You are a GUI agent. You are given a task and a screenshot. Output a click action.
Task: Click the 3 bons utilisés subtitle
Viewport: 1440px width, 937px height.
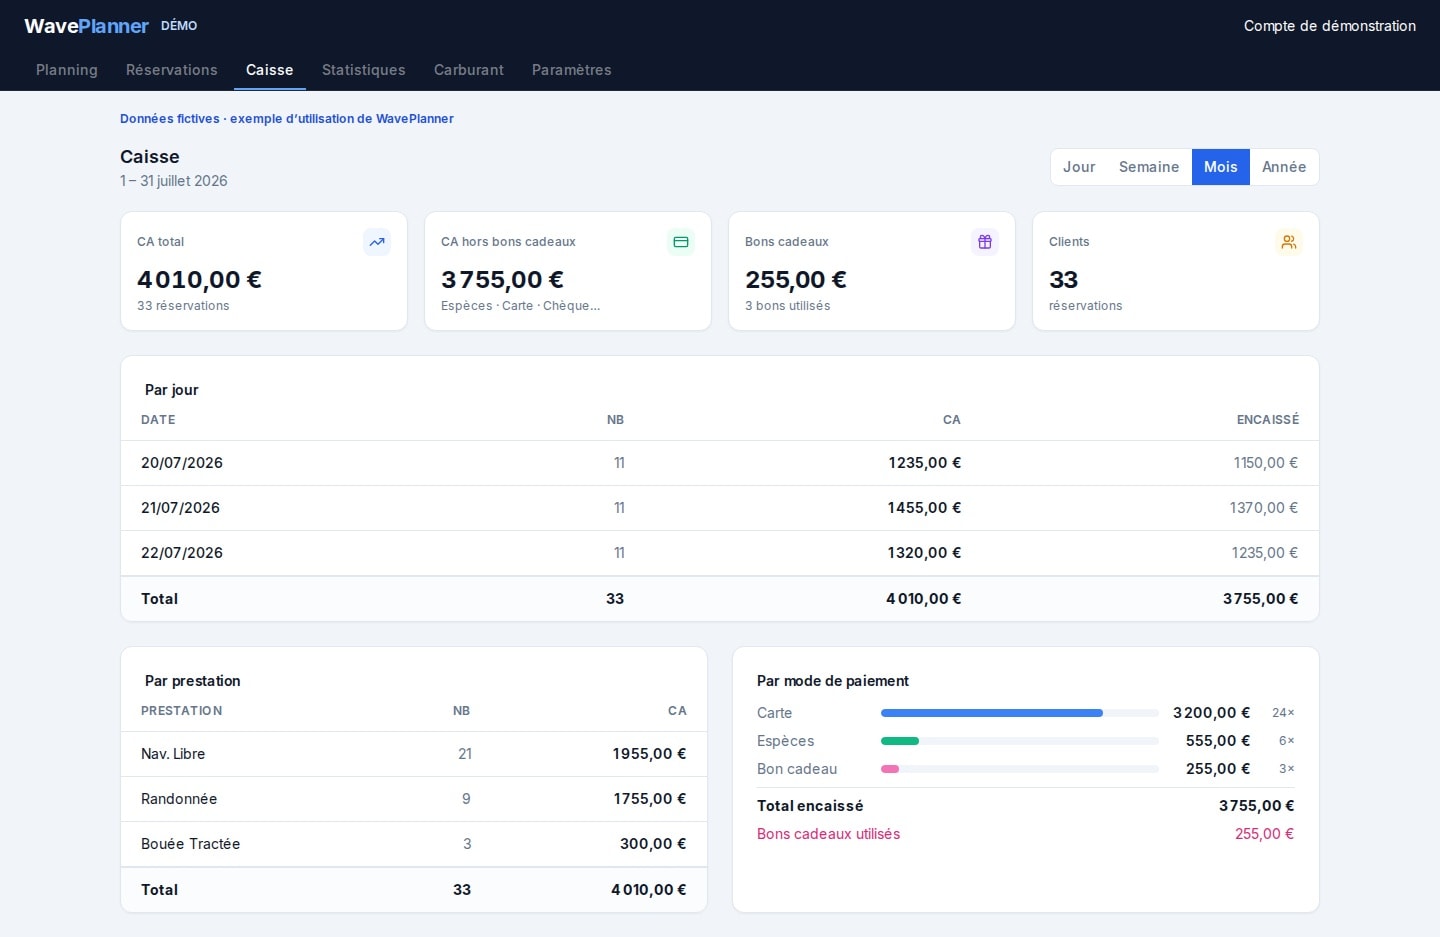[788, 306]
